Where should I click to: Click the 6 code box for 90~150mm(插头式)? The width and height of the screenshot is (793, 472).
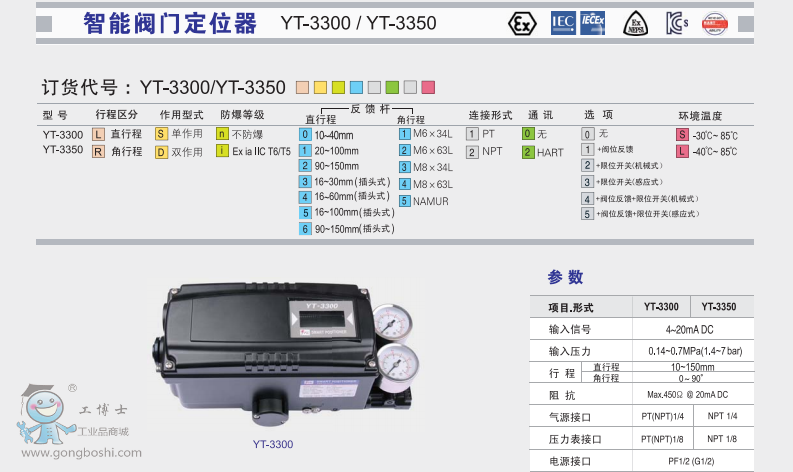tap(305, 229)
